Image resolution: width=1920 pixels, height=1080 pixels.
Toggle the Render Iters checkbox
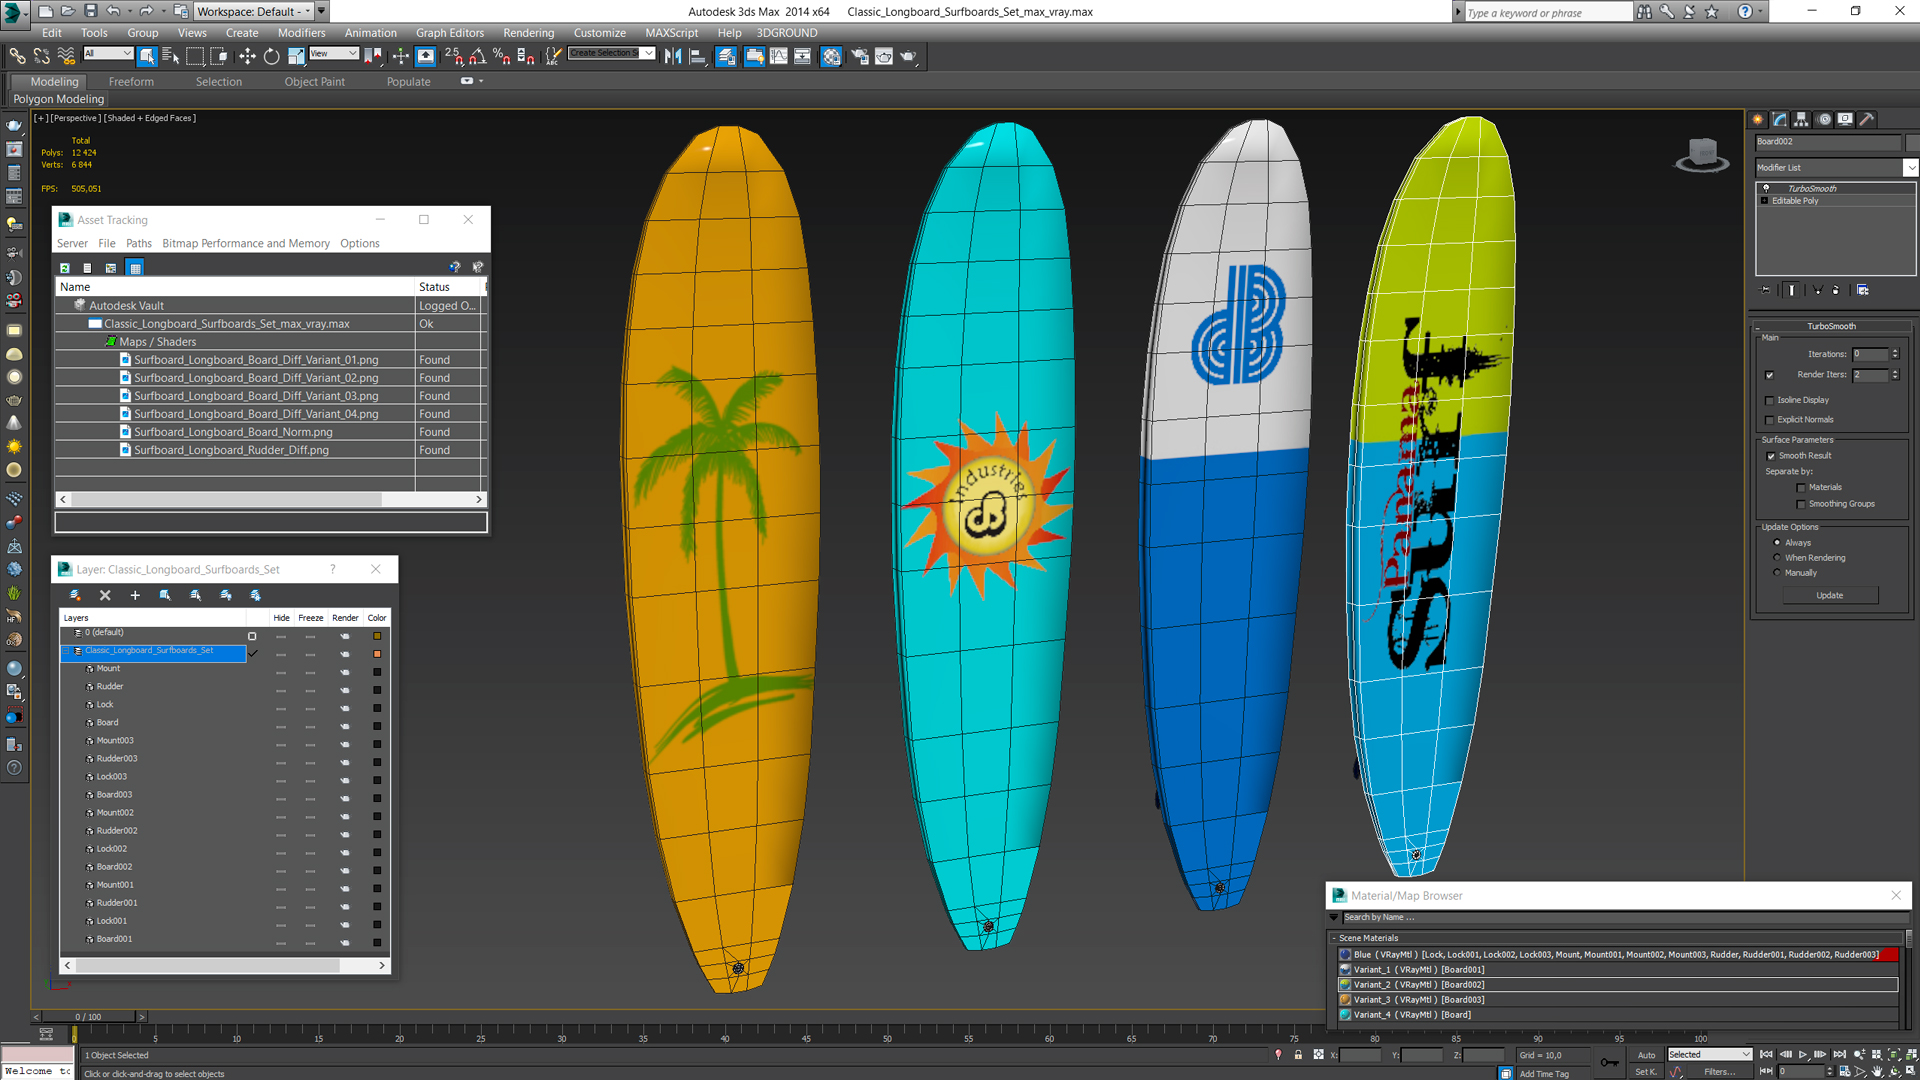tap(1770, 375)
